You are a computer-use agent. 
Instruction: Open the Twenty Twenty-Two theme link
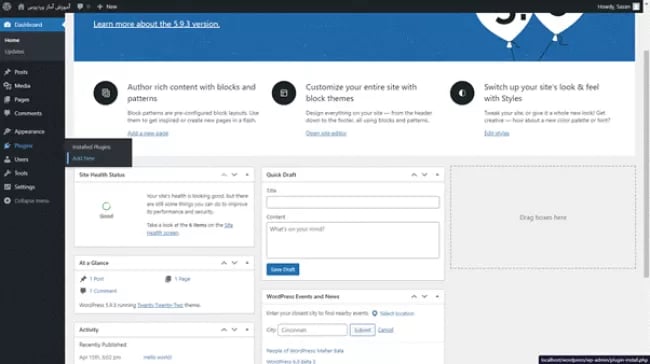coord(160,305)
